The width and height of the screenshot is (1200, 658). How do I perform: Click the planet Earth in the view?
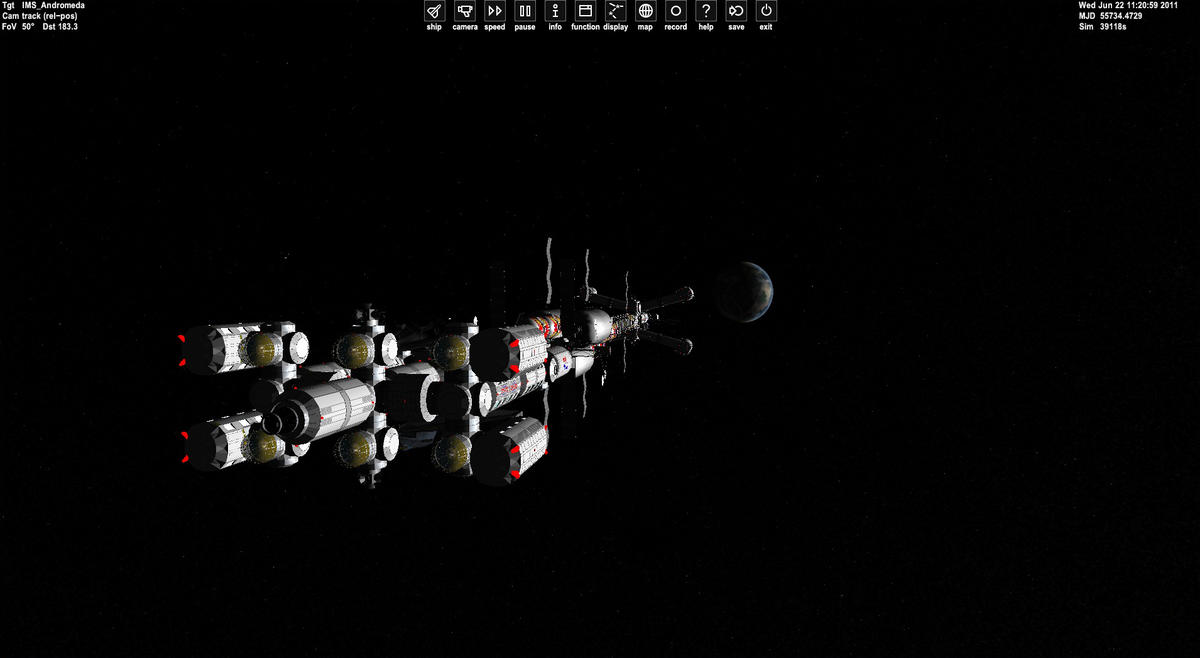[x=745, y=291]
